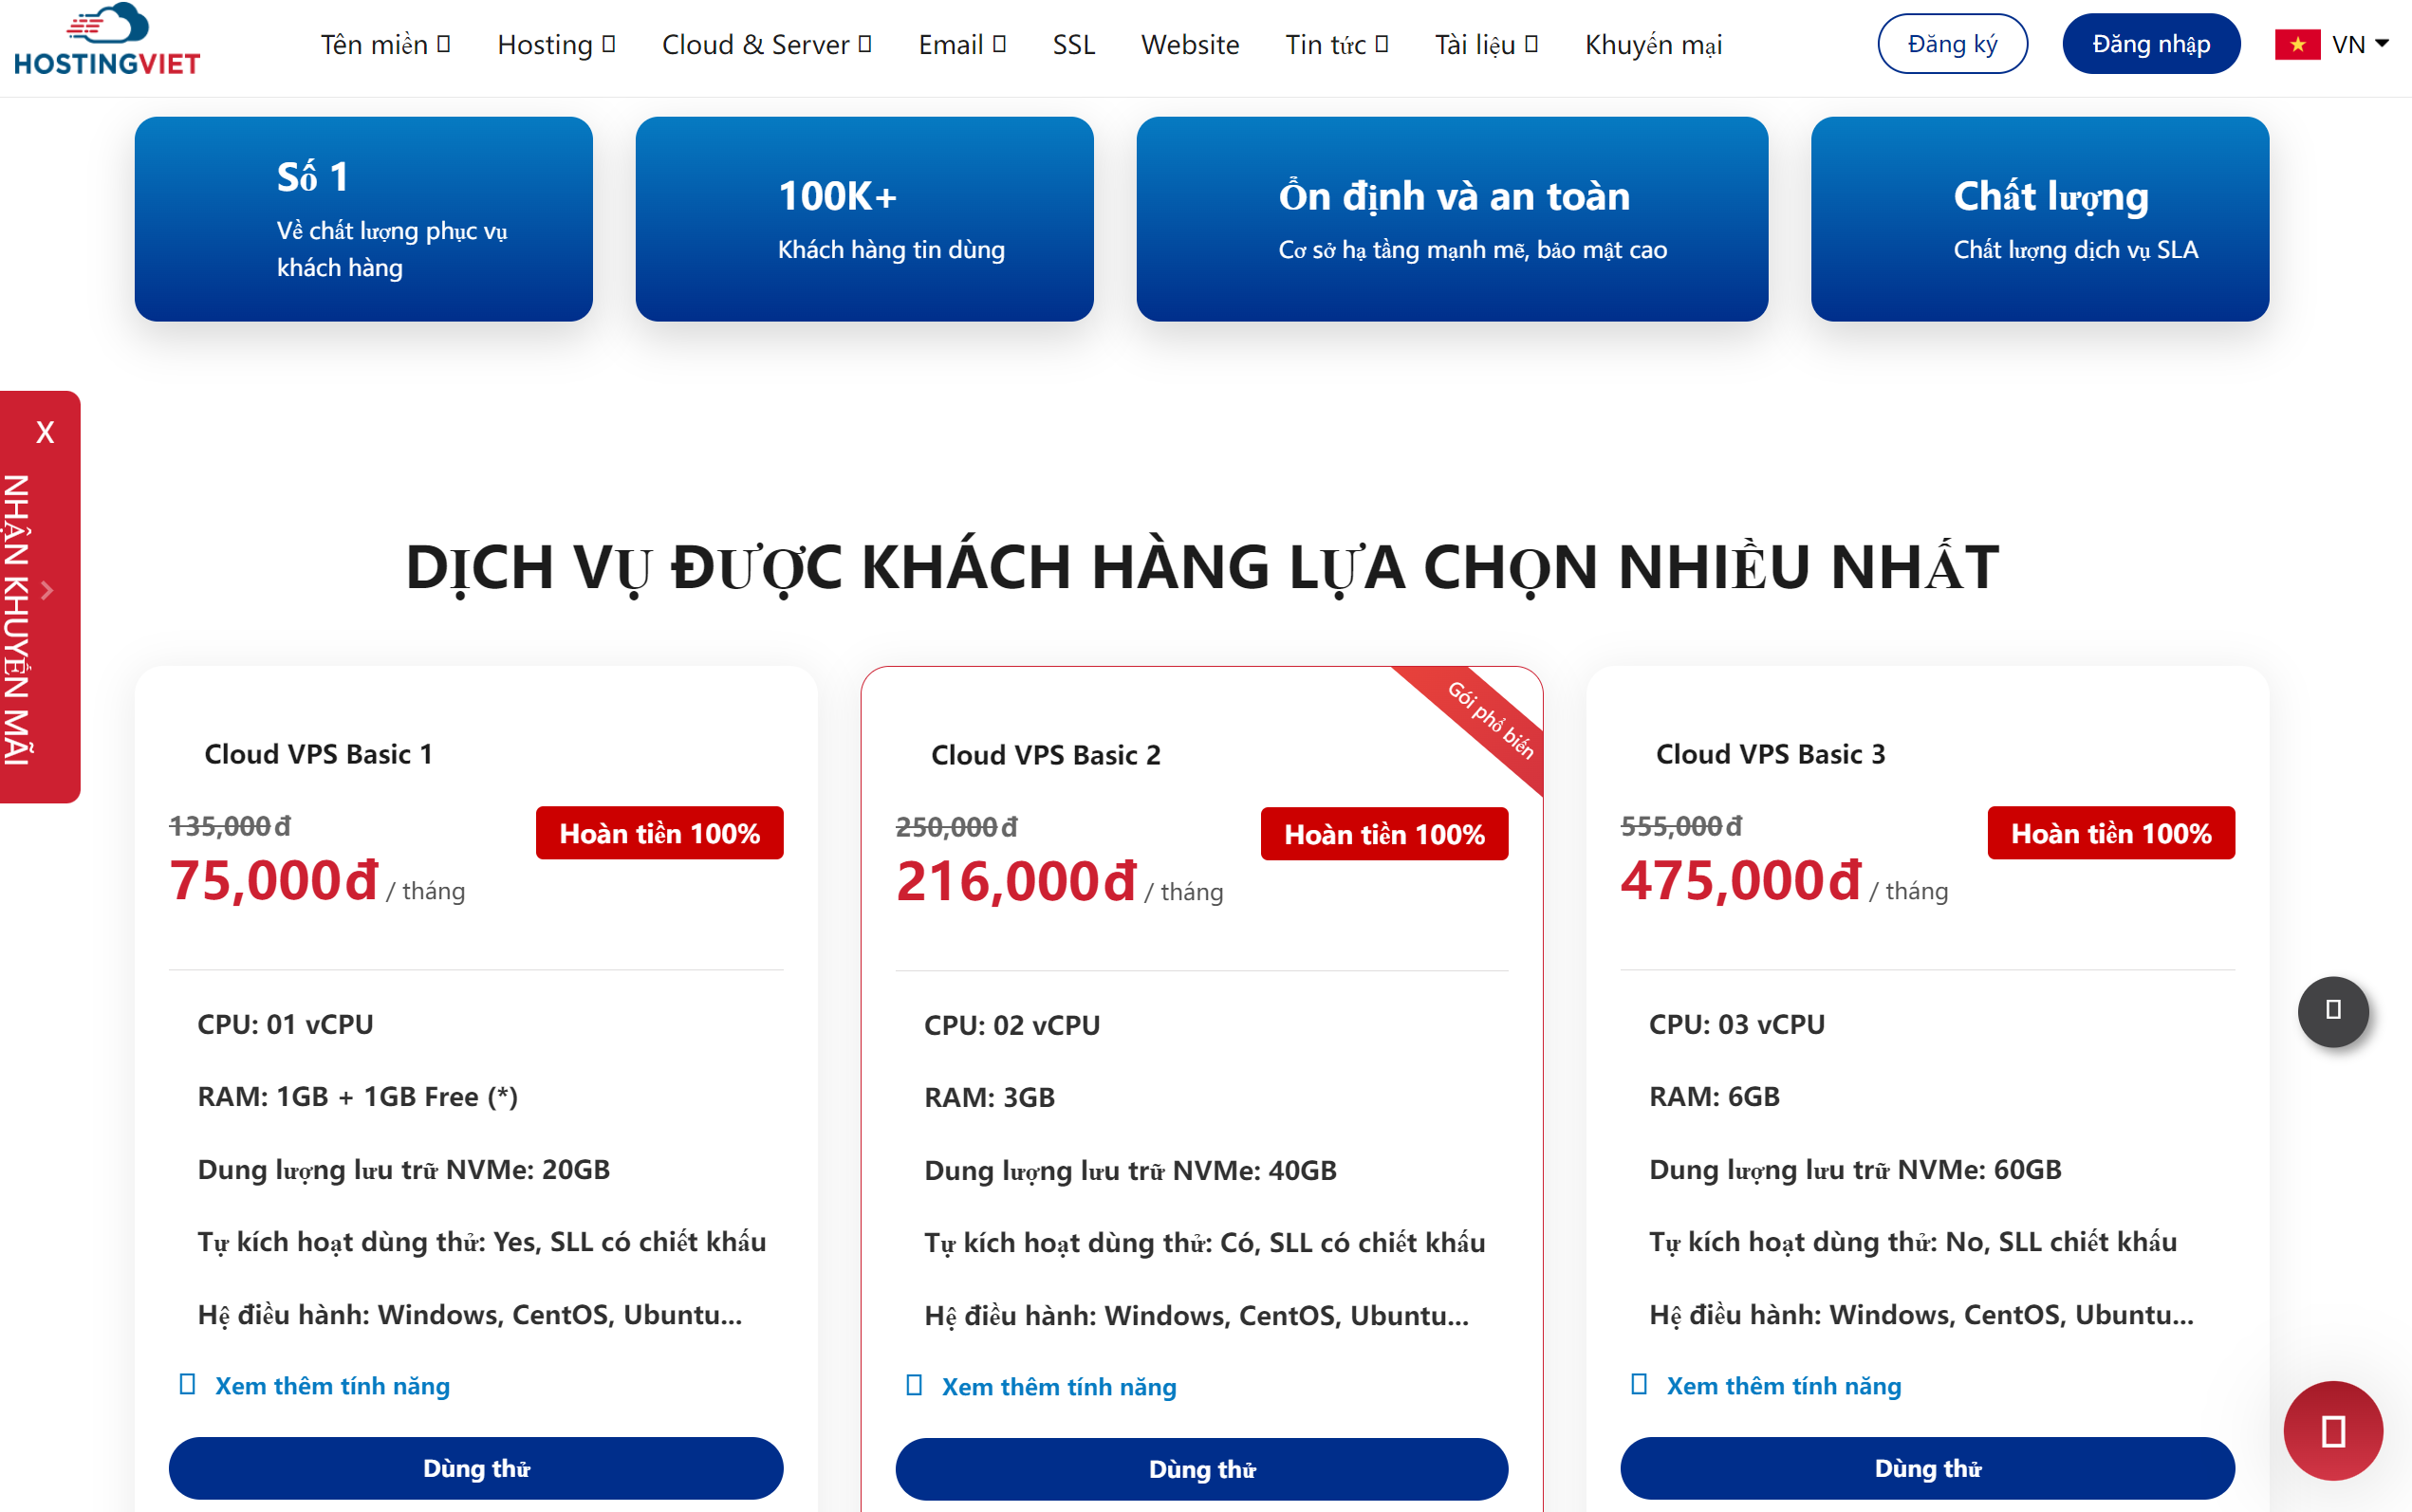Click the dark round floating button

coord(2332,1011)
